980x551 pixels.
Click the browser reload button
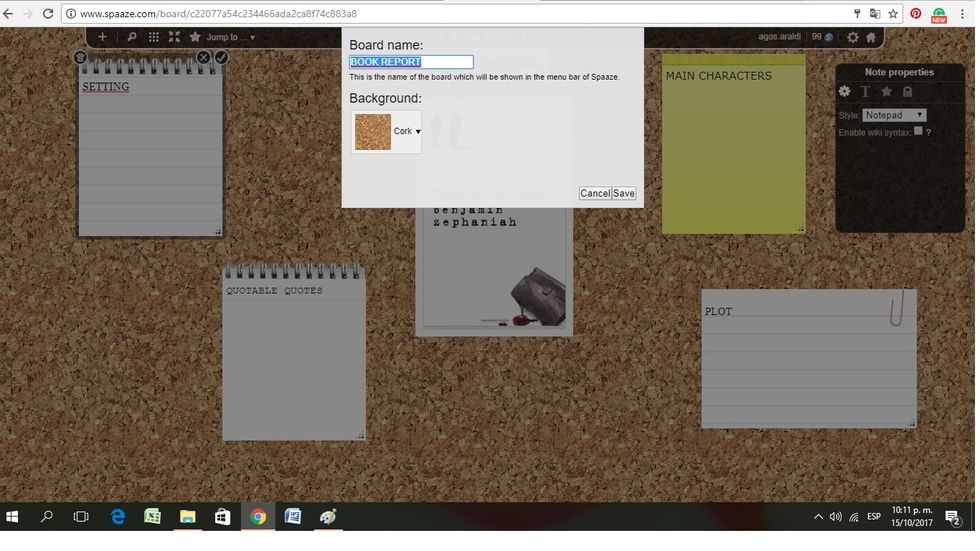(x=48, y=13)
